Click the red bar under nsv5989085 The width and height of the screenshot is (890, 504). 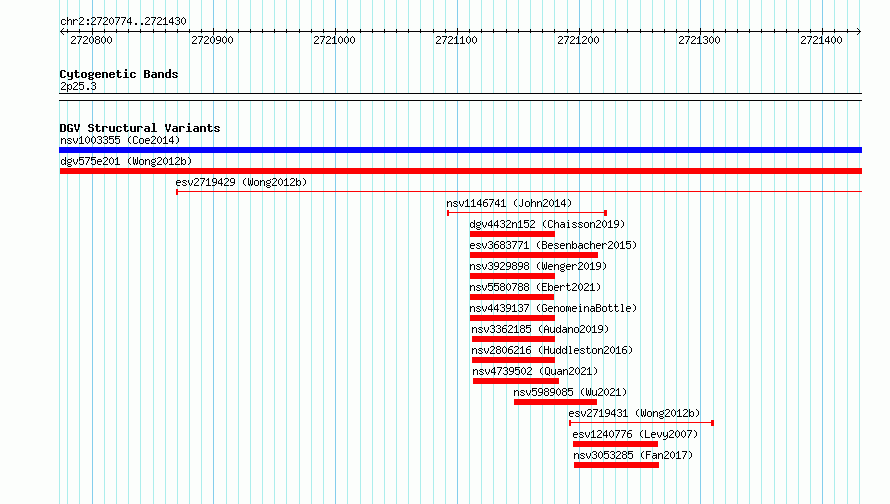pyautogui.click(x=555, y=402)
